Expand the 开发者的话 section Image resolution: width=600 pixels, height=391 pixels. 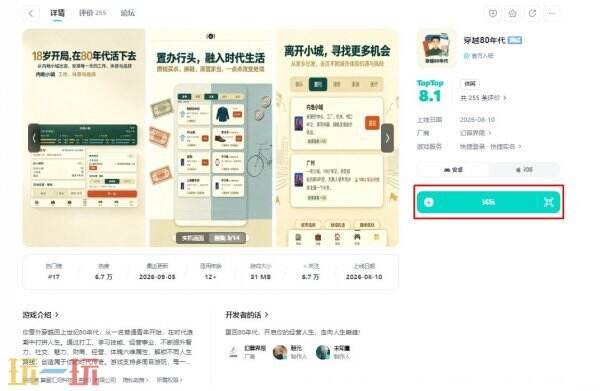pyautogui.click(x=247, y=315)
